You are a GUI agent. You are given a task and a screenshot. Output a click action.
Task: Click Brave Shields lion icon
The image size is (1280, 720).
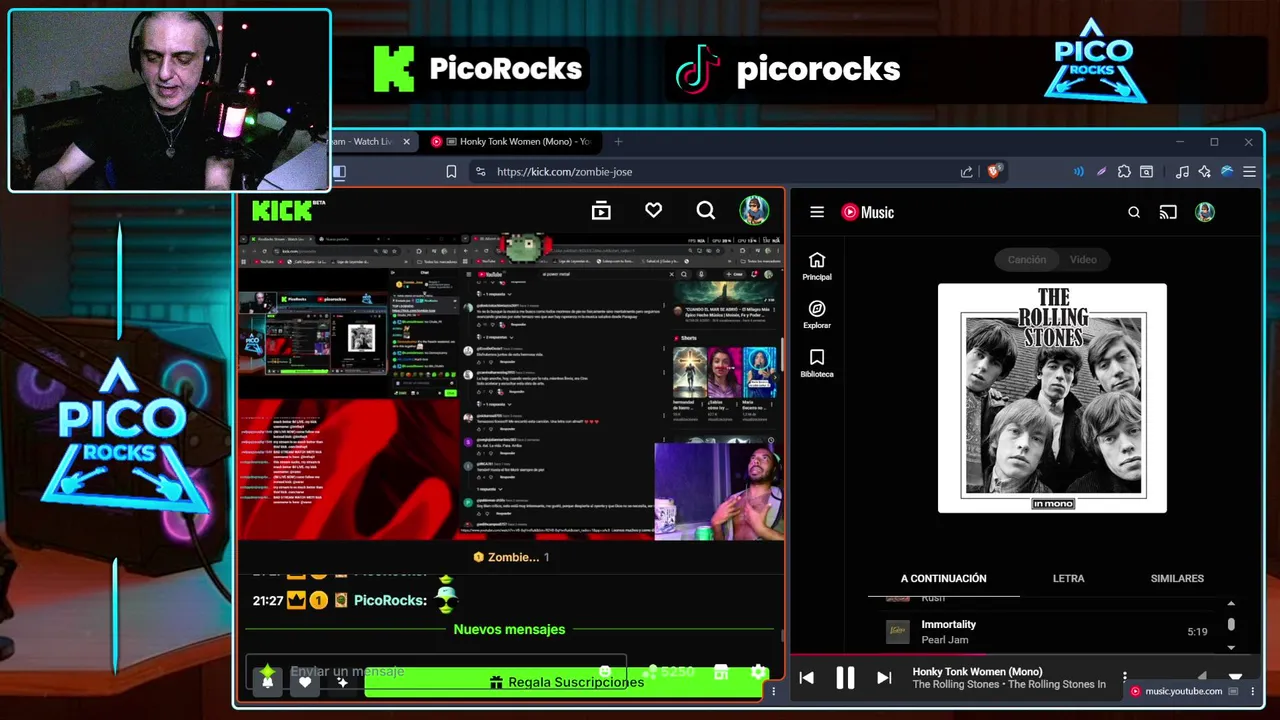pyautogui.click(x=994, y=171)
